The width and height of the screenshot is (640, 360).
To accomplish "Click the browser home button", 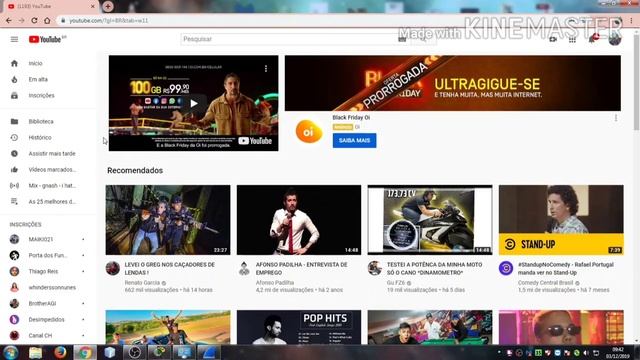I will click(x=47, y=20).
